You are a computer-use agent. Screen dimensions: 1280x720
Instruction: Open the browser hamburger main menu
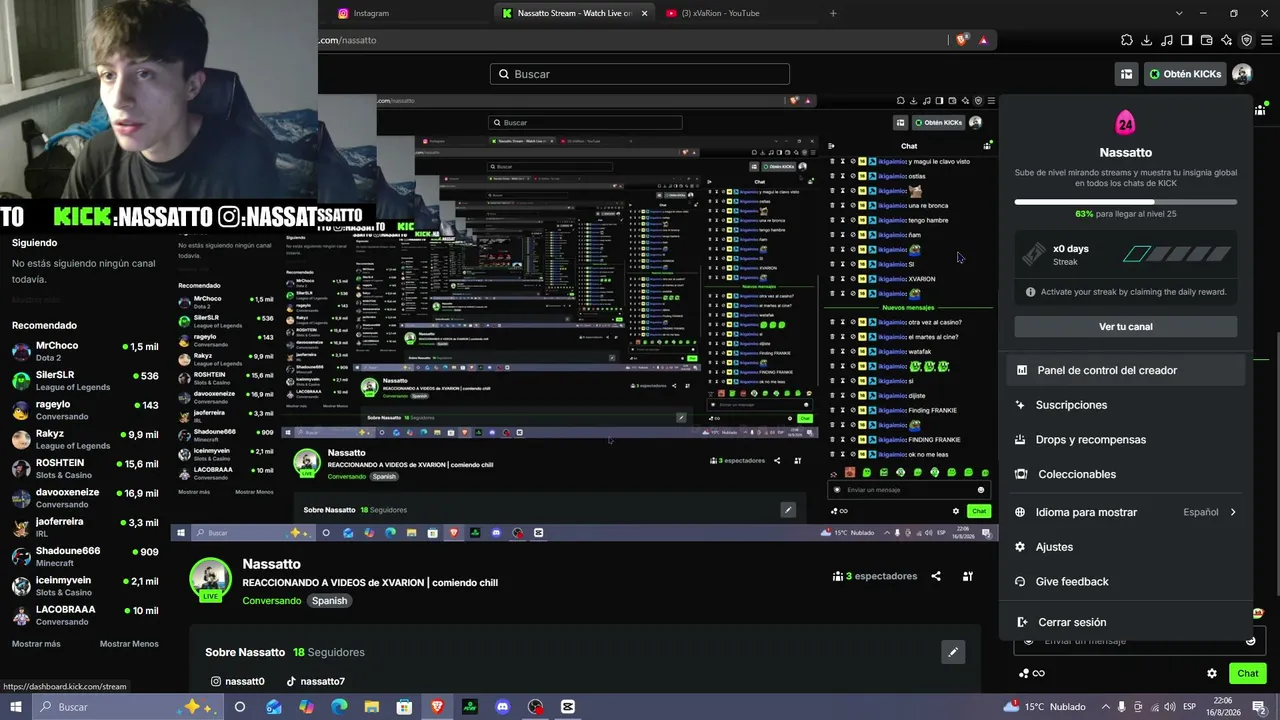[1267, 40]
